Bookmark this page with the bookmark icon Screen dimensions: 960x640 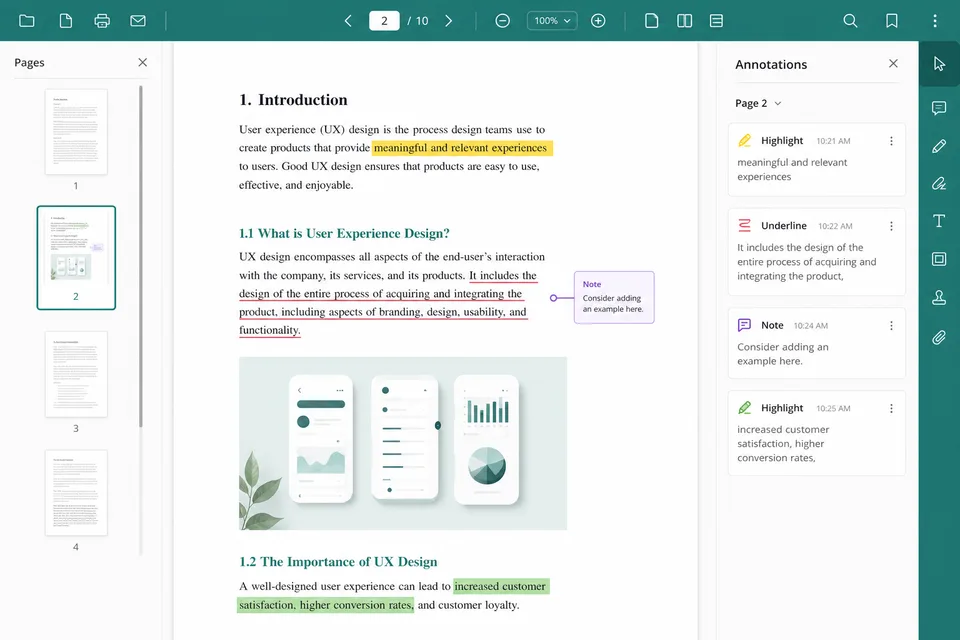tap(891, 21)
